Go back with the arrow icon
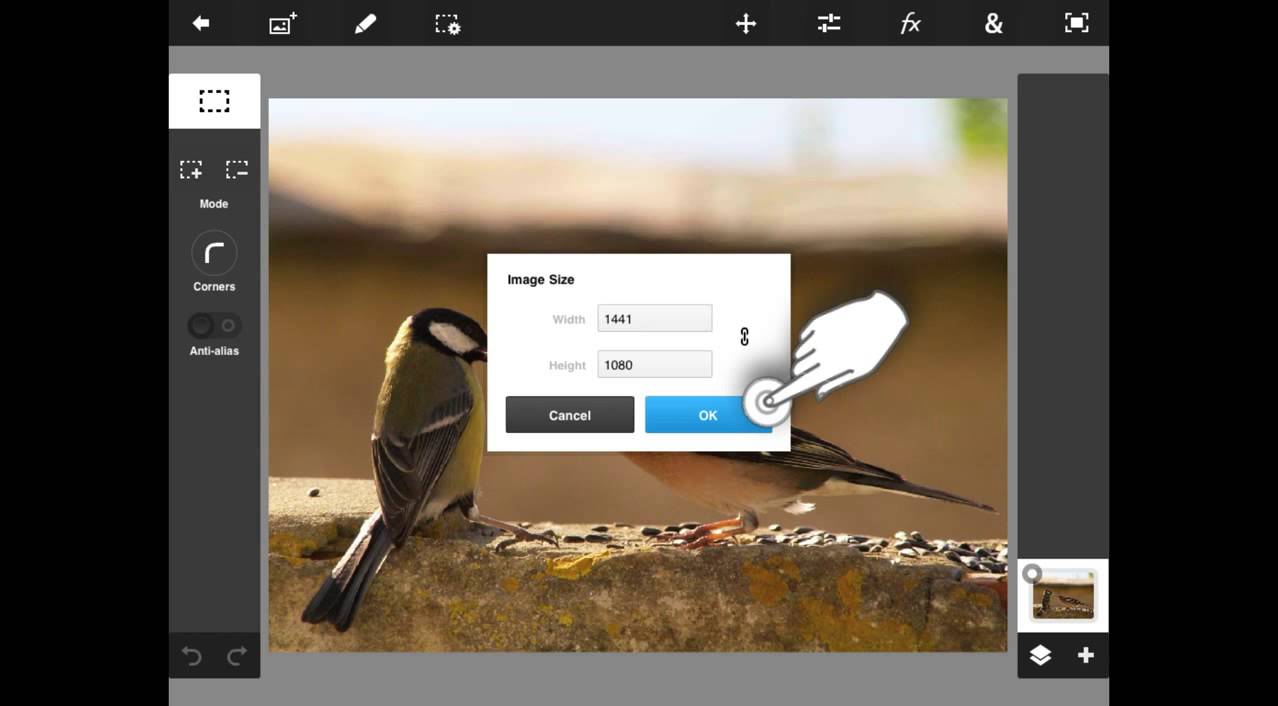Screen dimensions: 1278x706 [x=201, y=23]
